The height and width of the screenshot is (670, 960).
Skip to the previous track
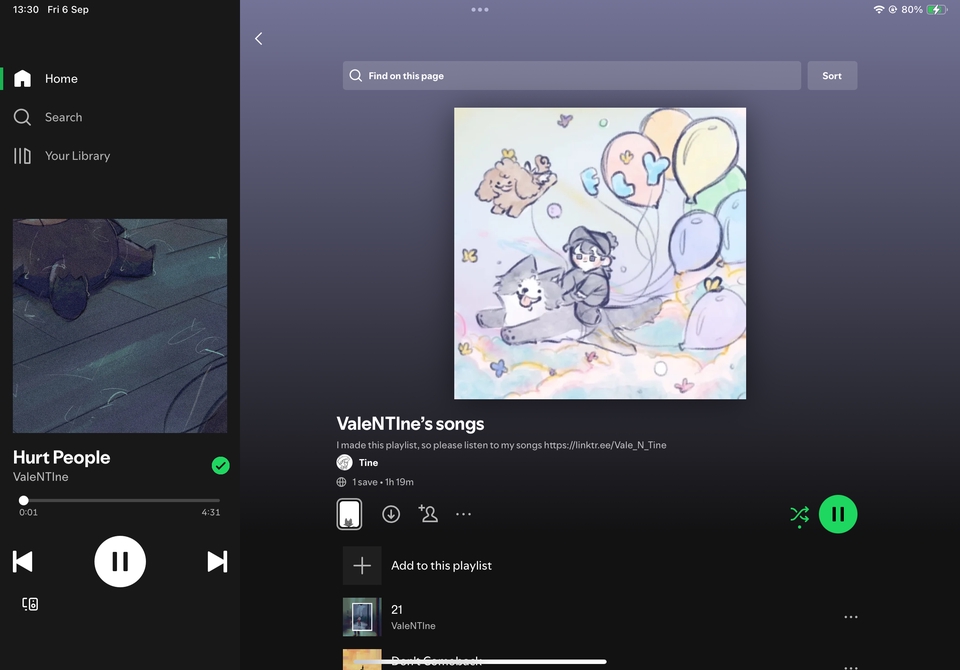pyautogui.click(x=23, y=562)
